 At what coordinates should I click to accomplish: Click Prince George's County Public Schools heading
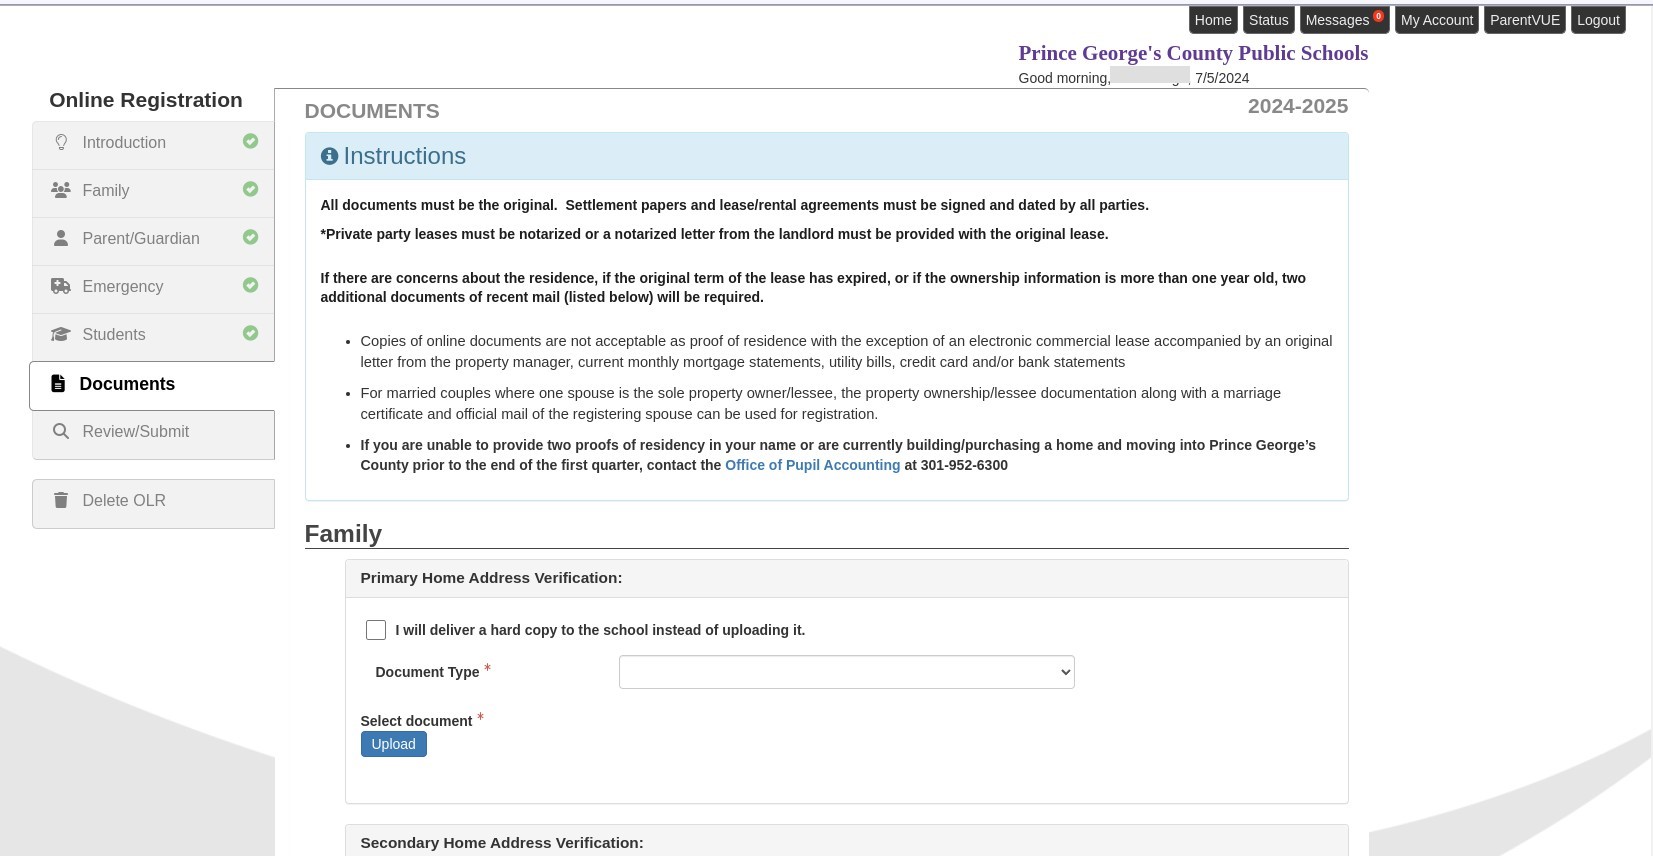point(1193,53)
